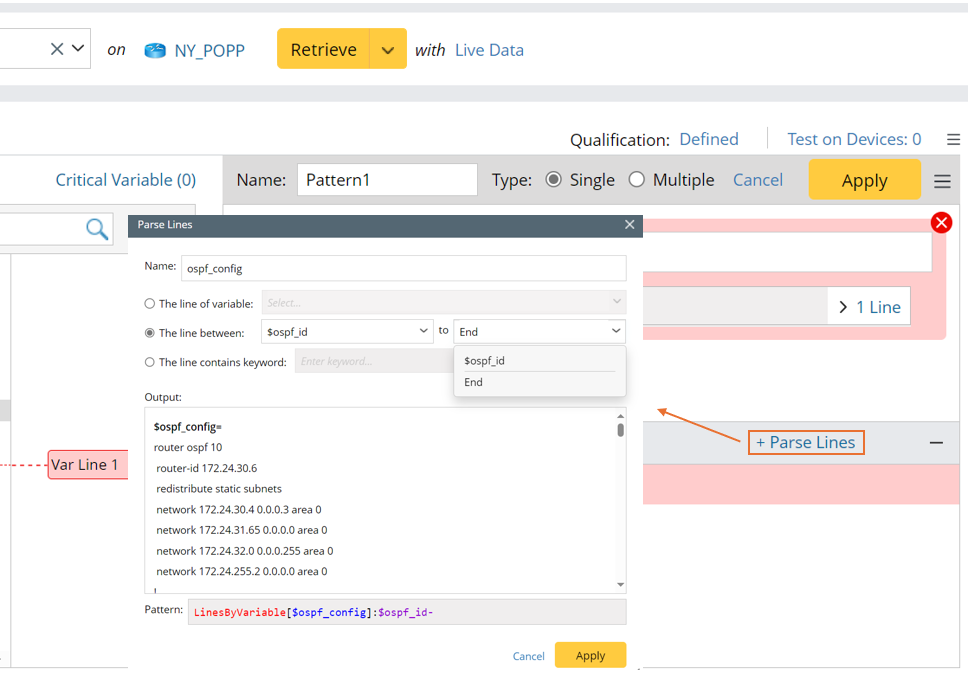
Task: Open the hamburger menu beside Apply
Action: pos(942,181)
